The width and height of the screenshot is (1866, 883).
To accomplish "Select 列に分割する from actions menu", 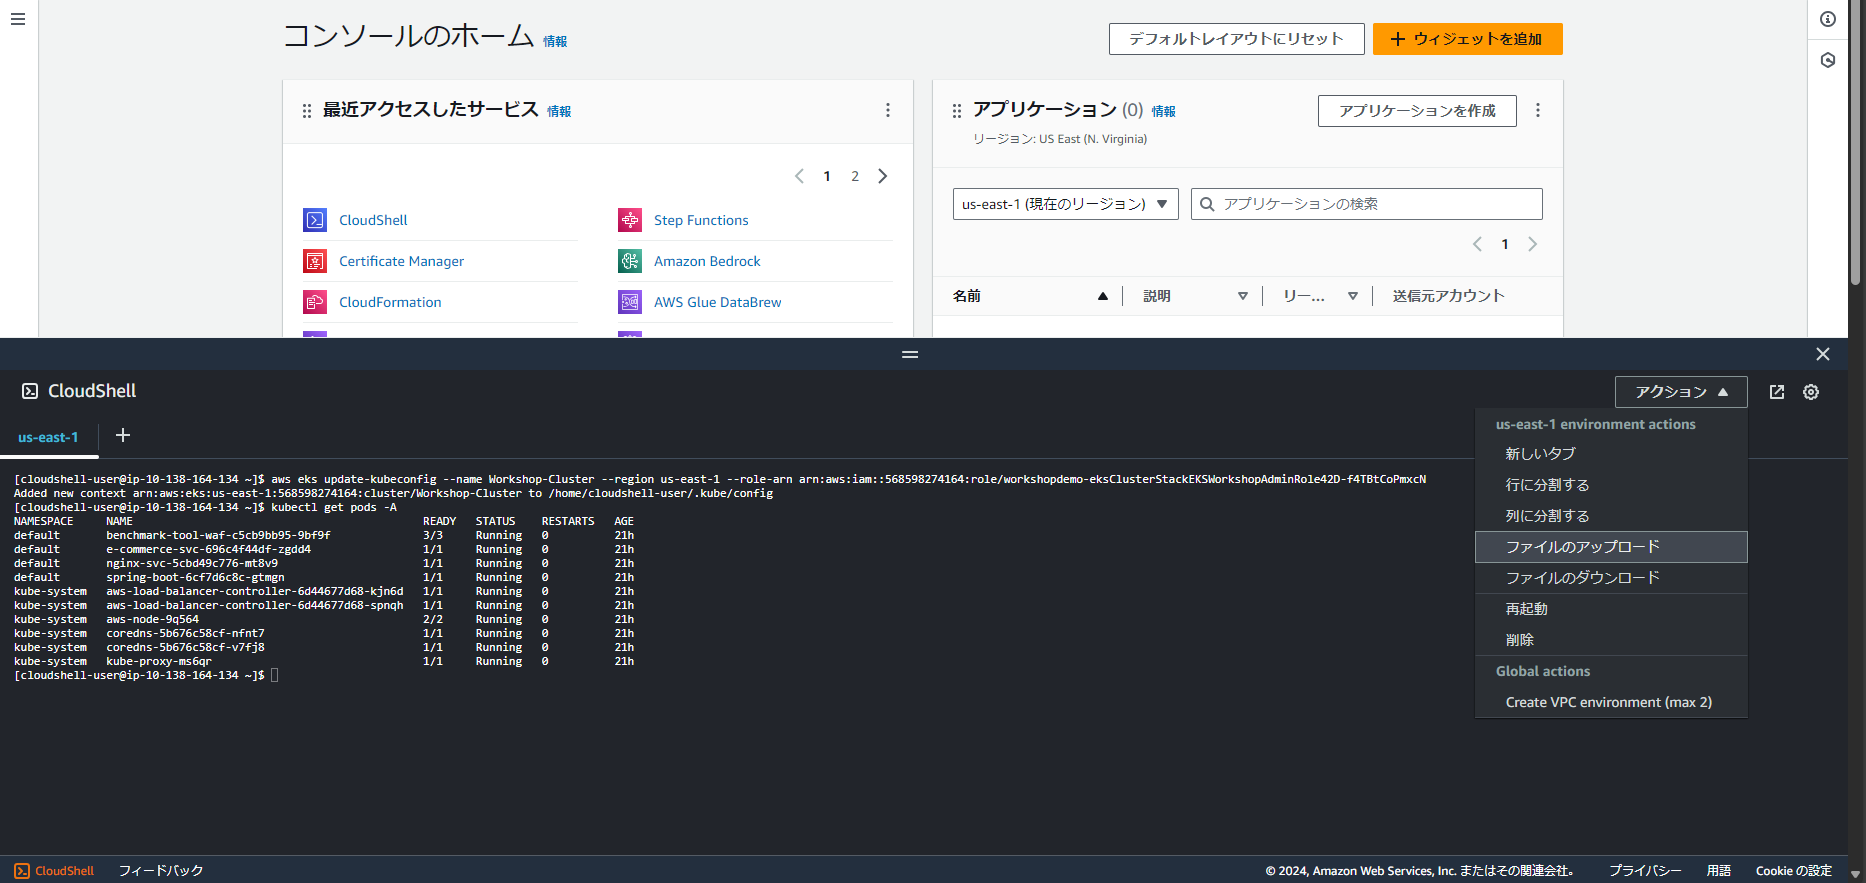I will (x=1611, y=516).
